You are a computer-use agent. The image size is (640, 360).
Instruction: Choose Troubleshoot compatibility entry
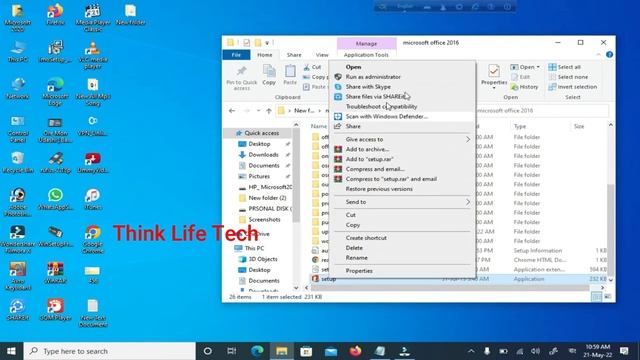(x=381, y=107)
